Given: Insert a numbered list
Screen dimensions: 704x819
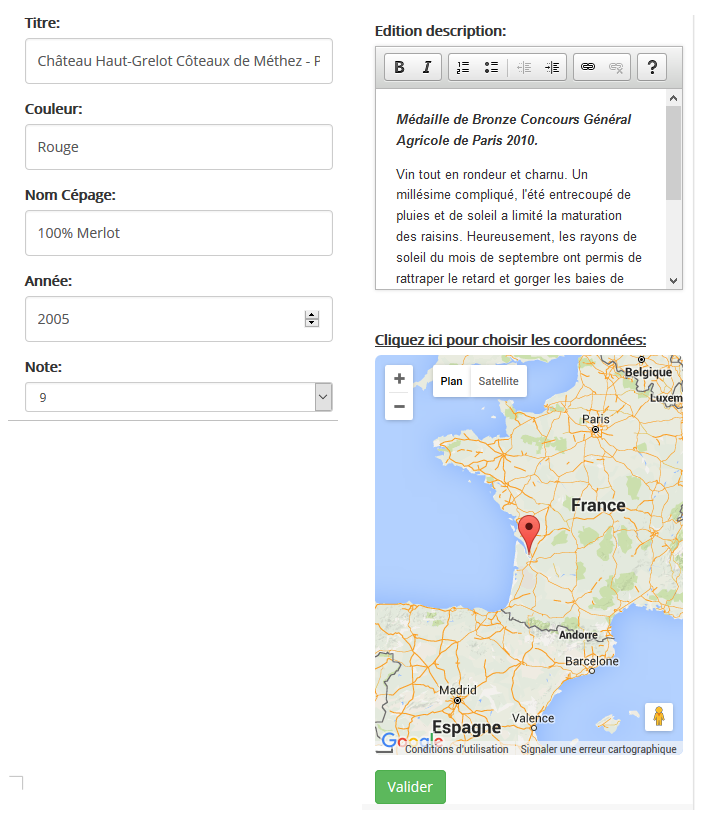Looking at the screenshot, I should coord(463,67).
